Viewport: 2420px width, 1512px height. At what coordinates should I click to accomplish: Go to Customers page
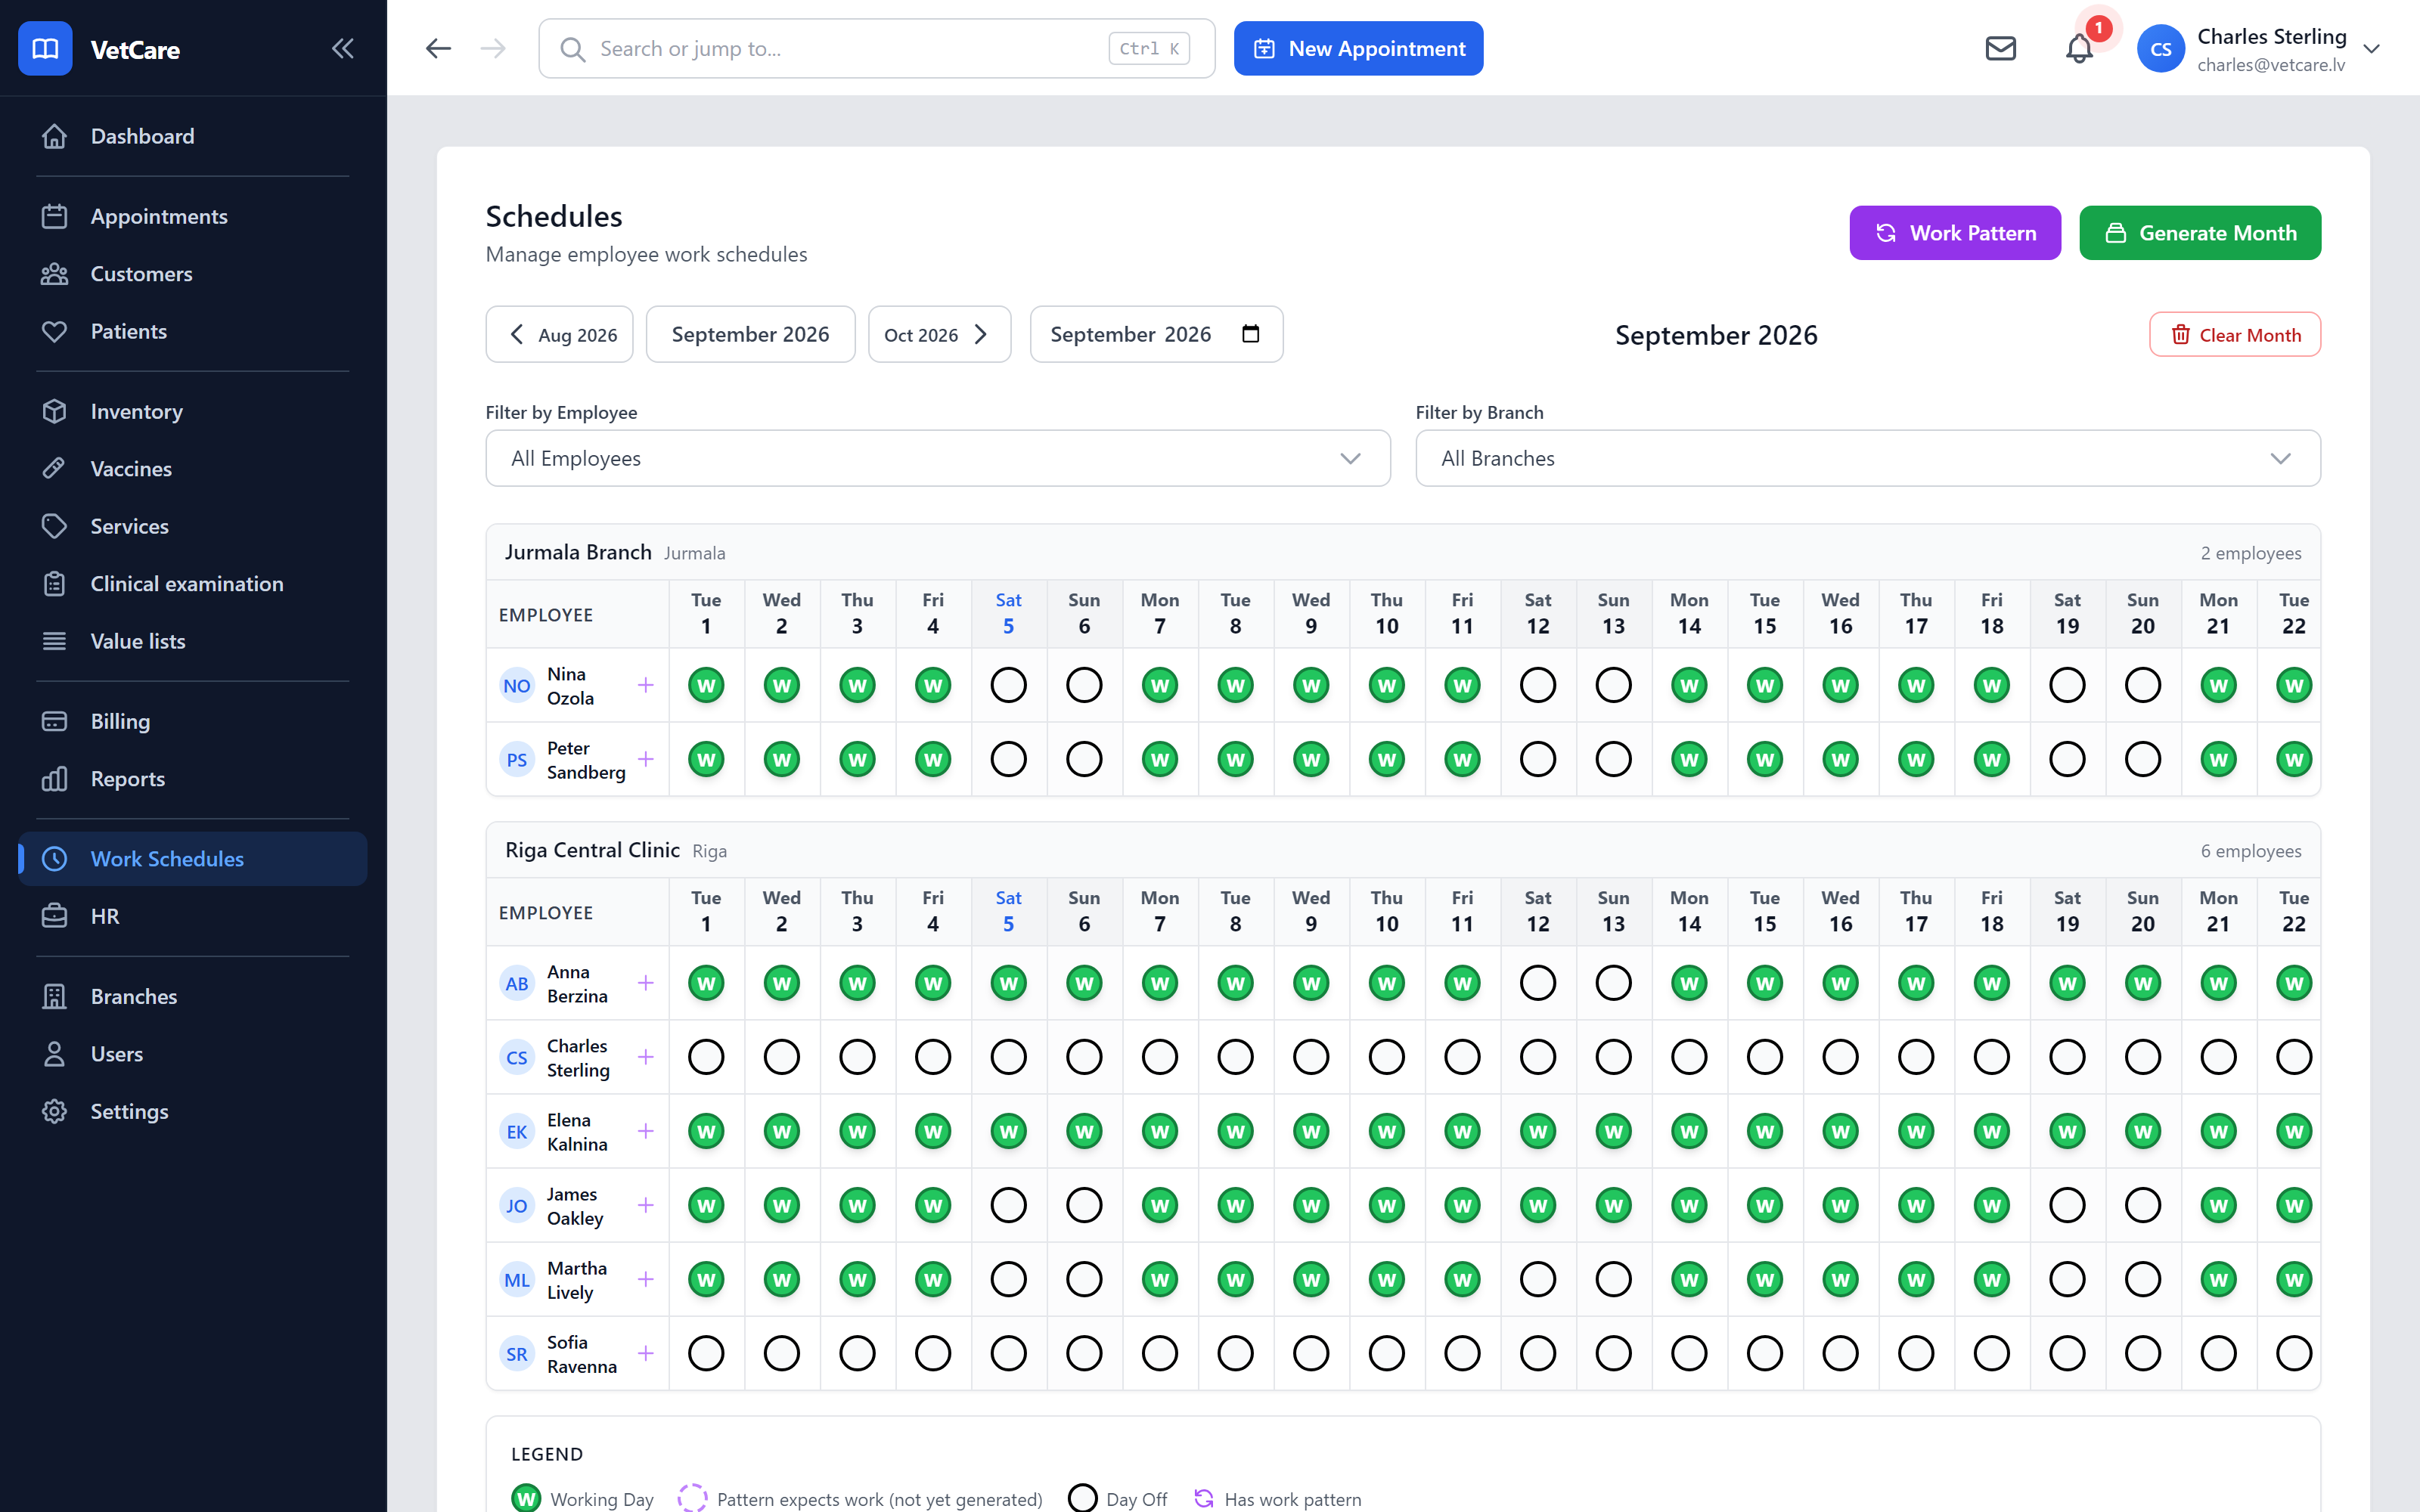point(193,274)
